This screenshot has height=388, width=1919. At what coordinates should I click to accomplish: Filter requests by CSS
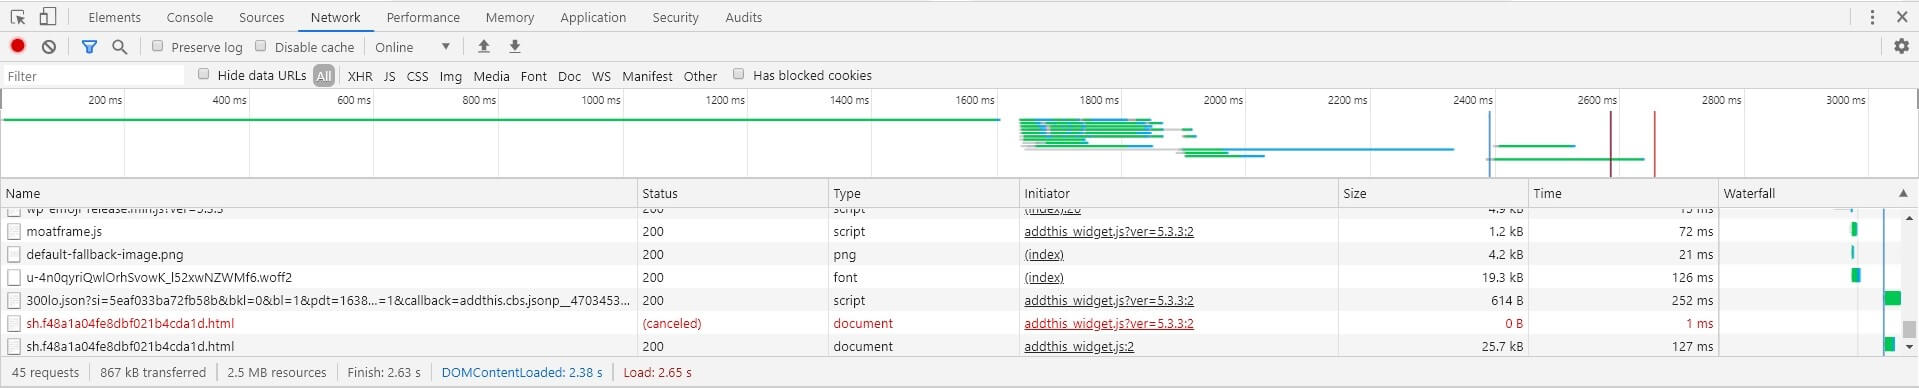point(417,76)
